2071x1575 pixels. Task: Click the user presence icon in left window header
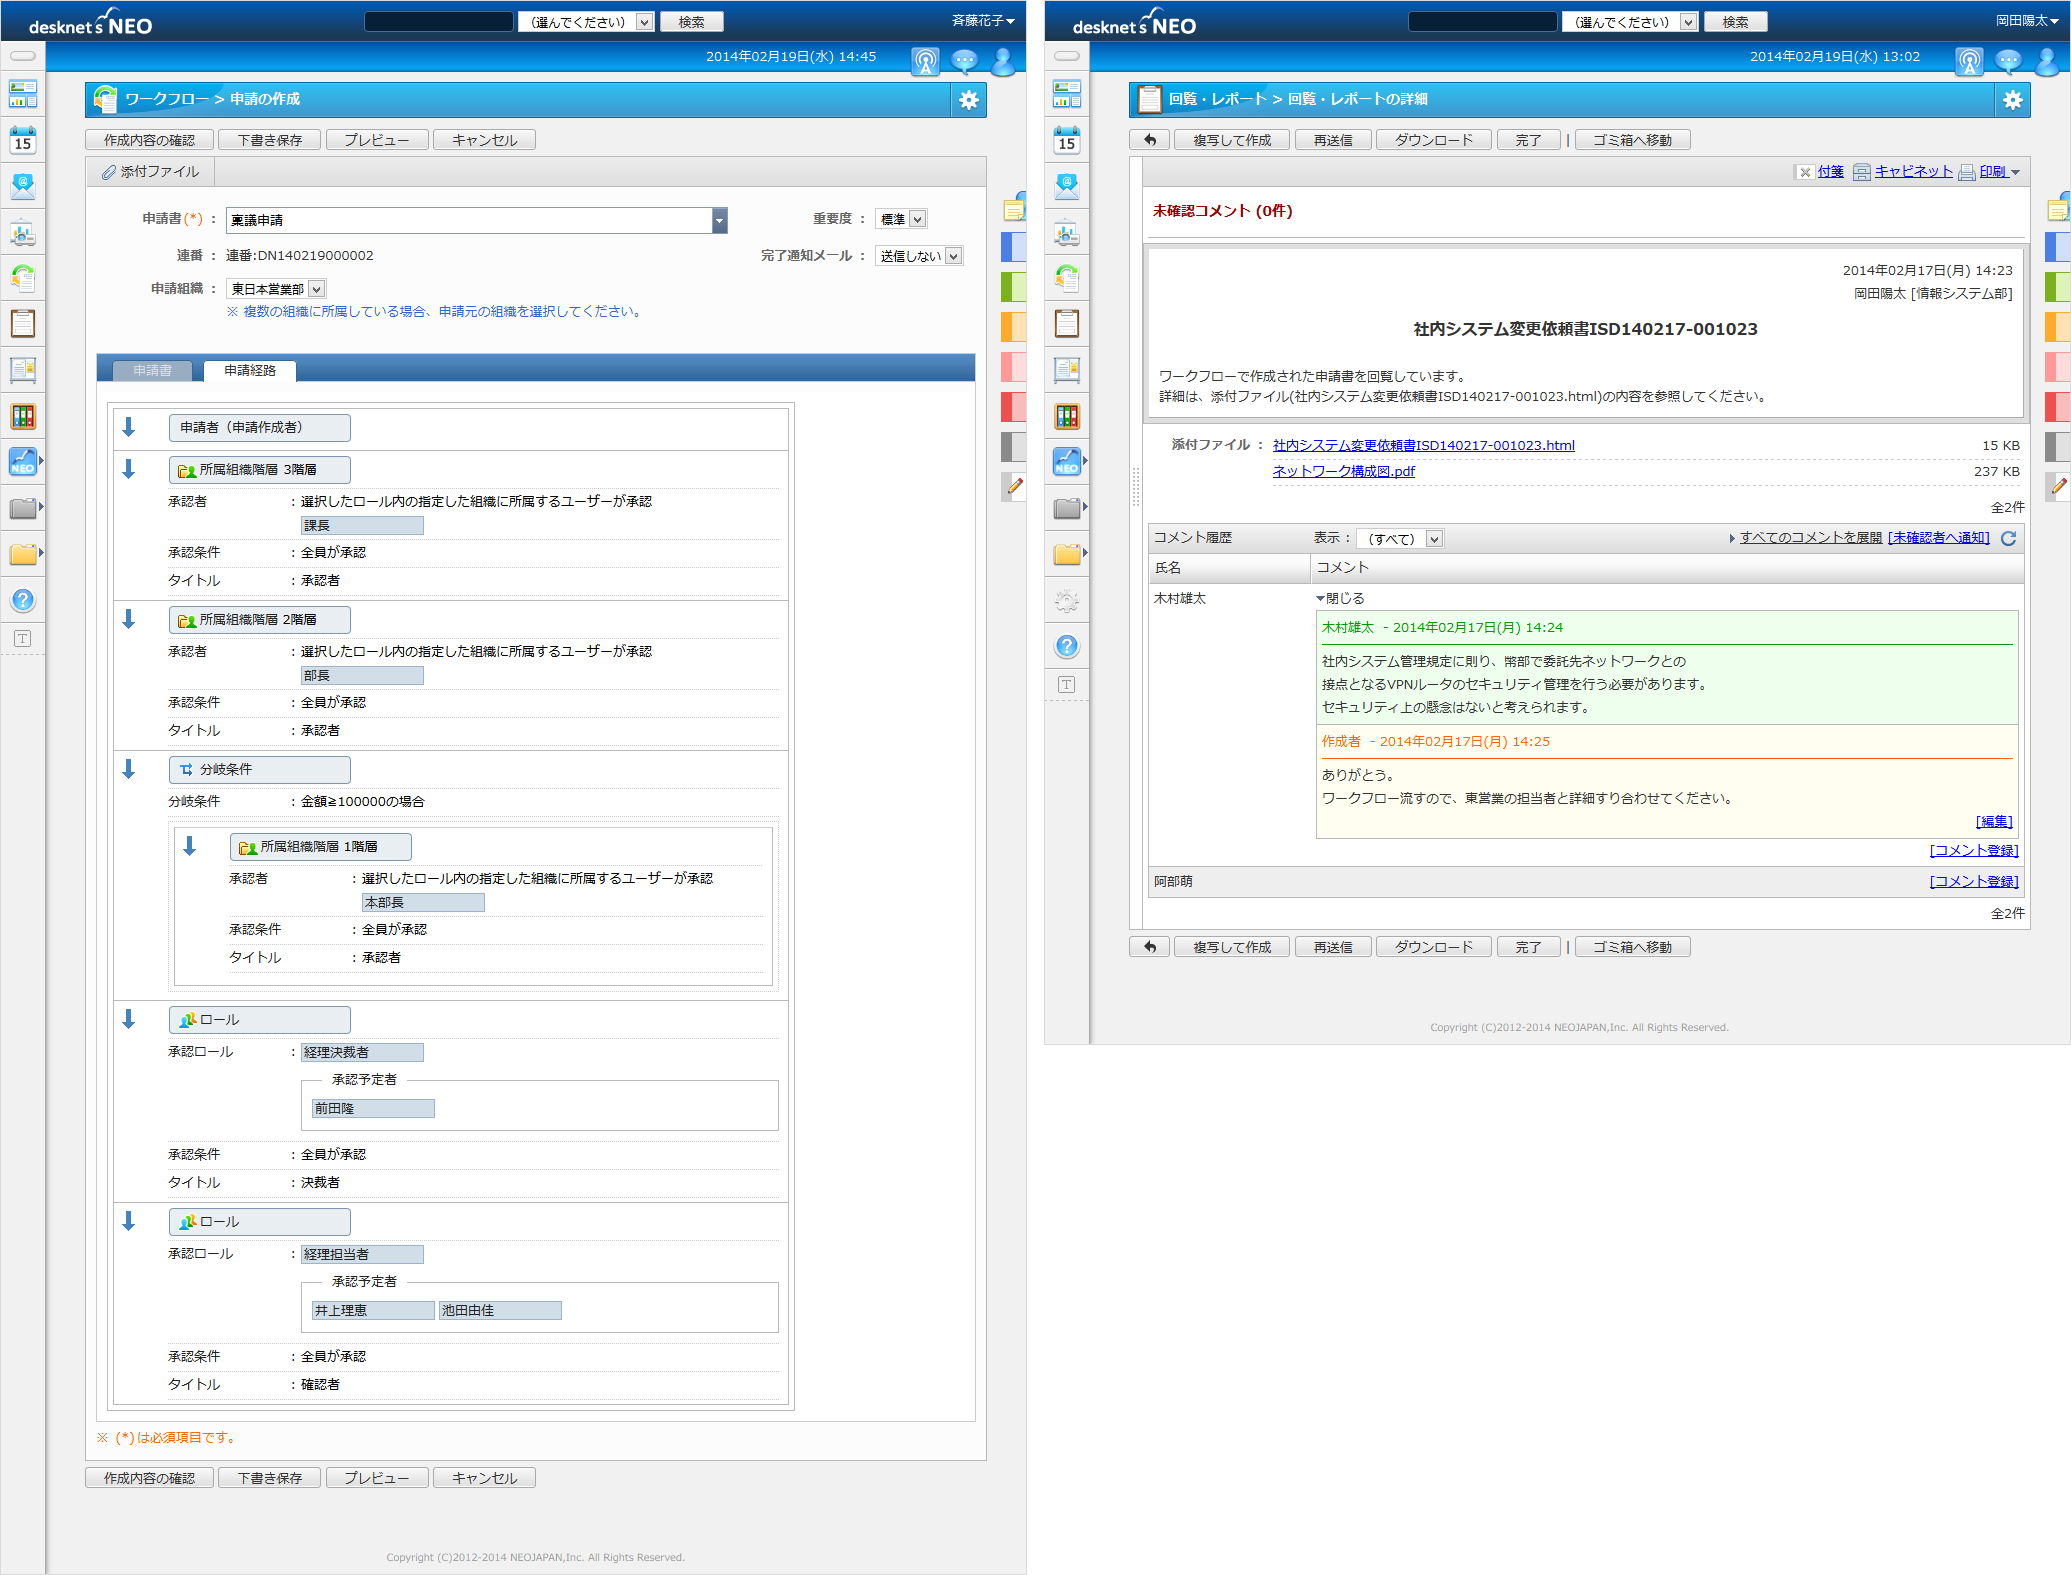[1003, 61]
